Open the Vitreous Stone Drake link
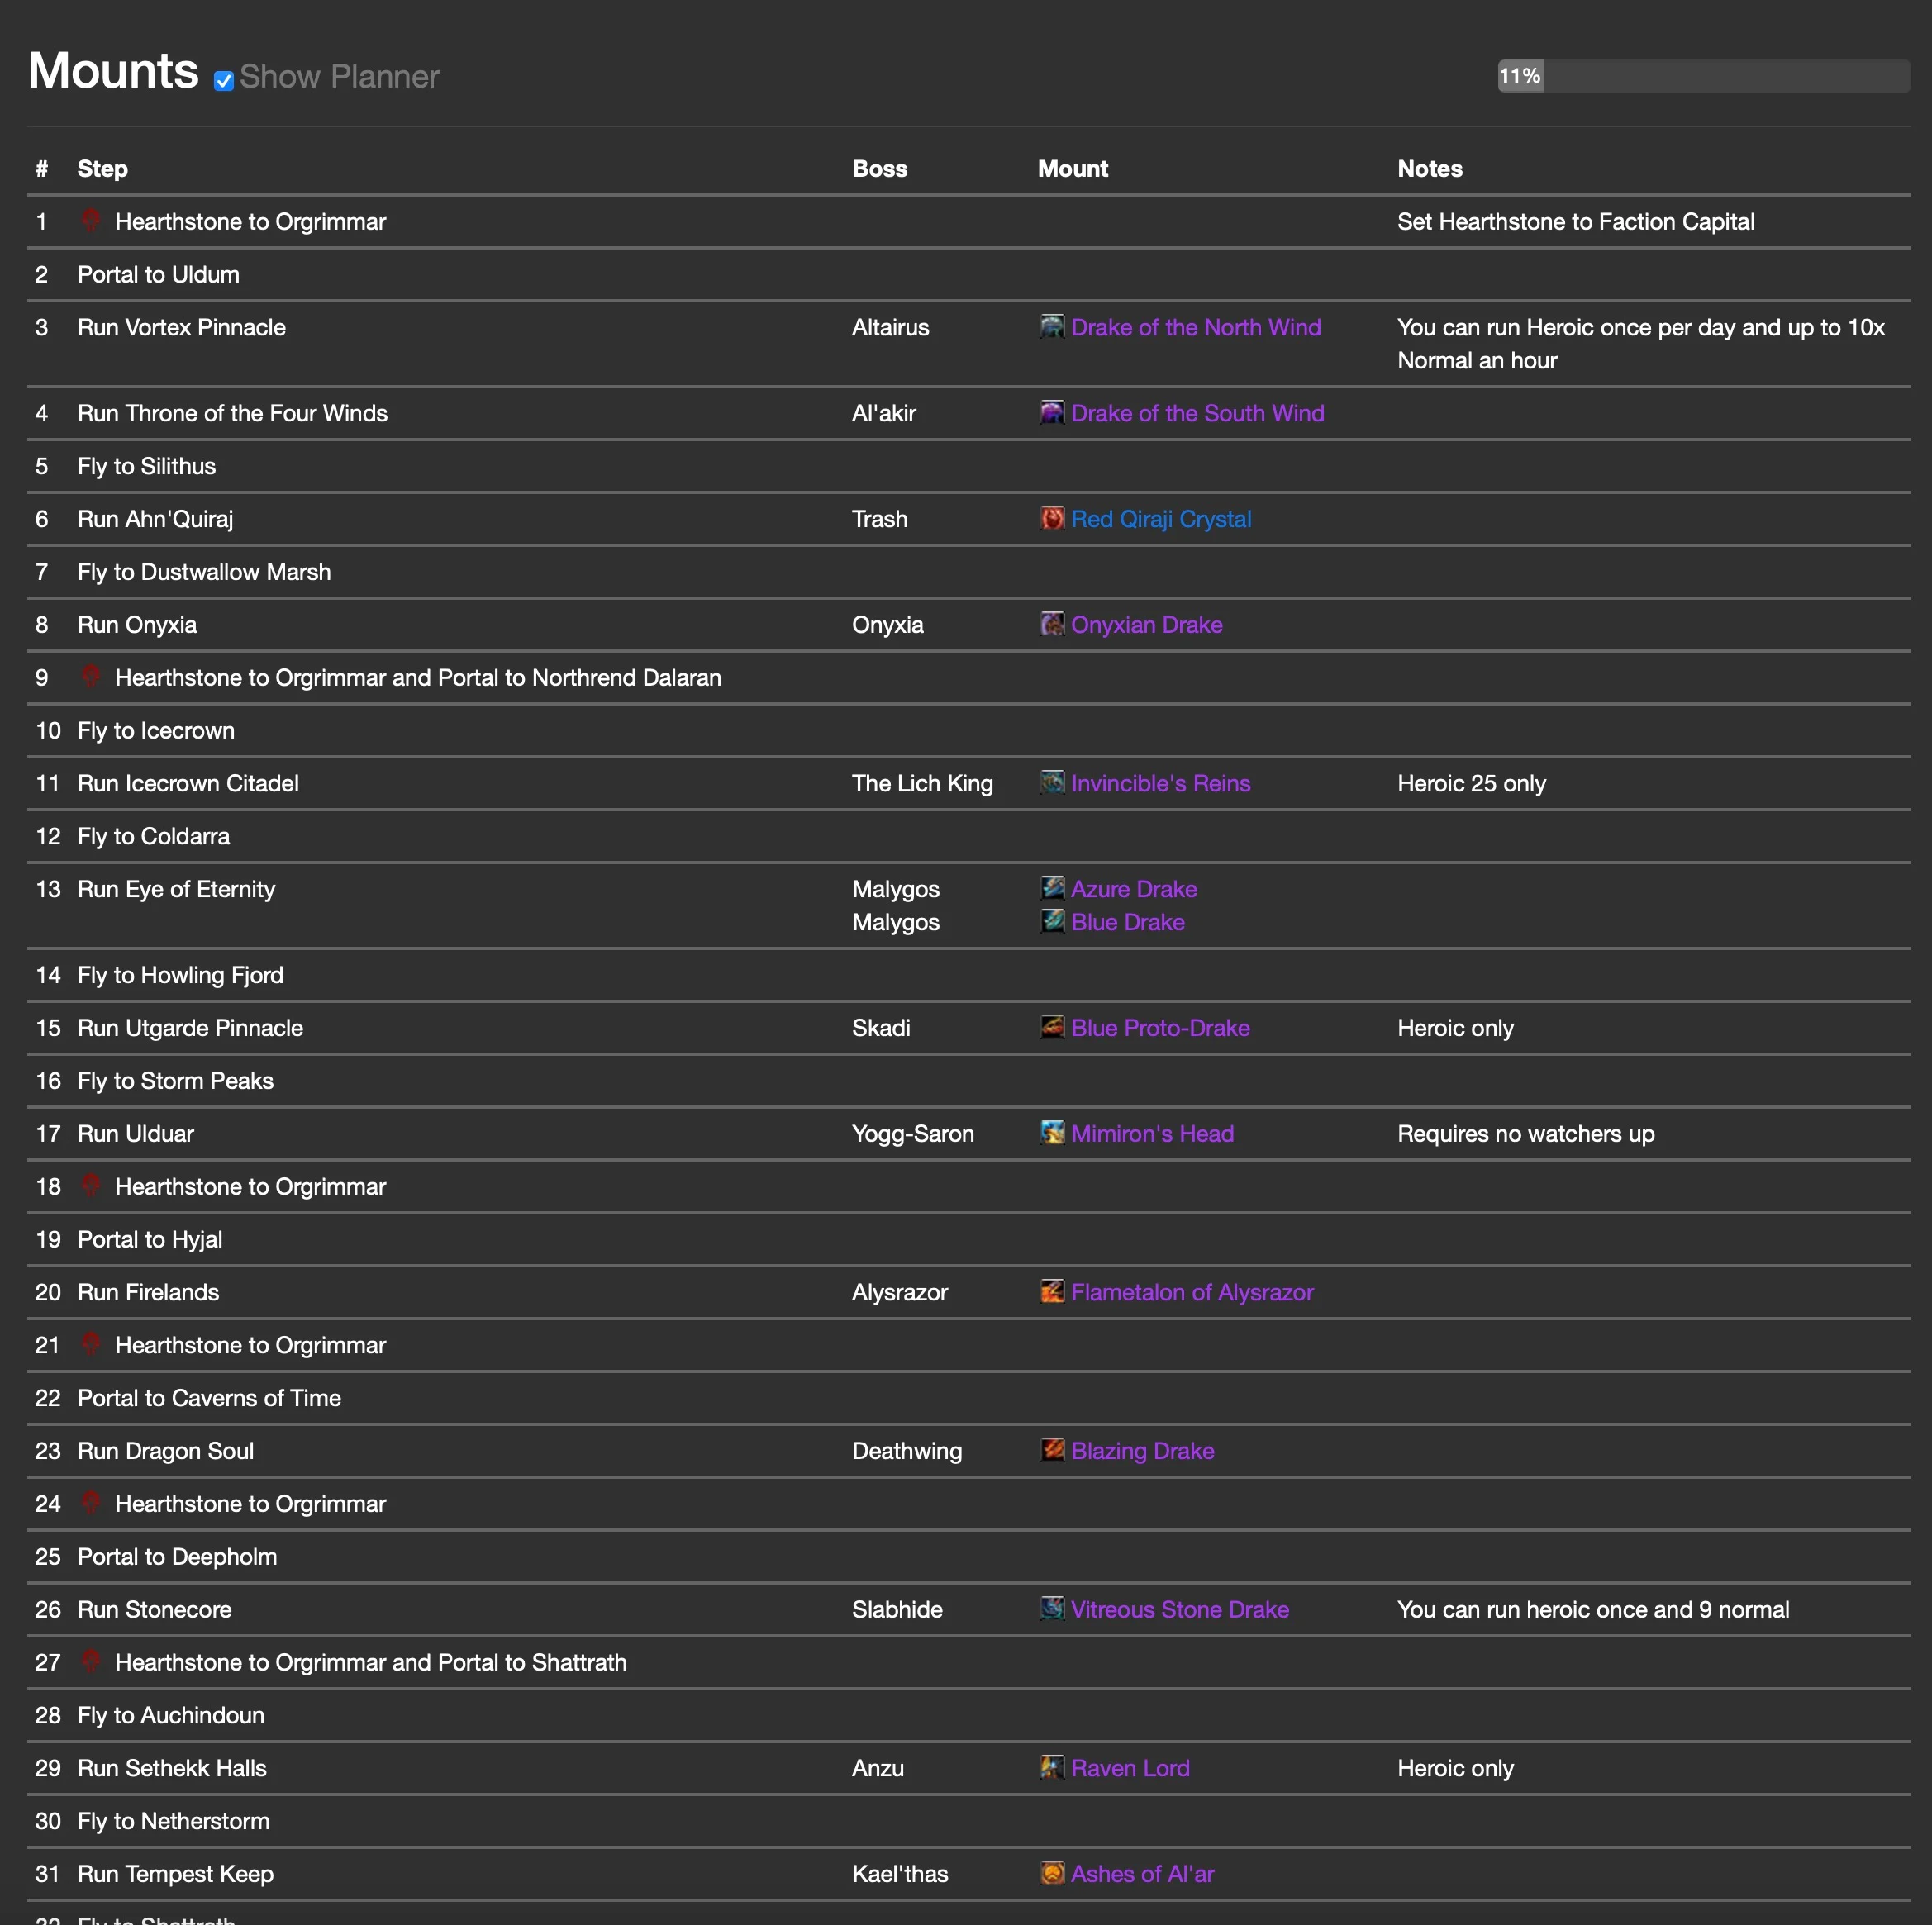 tap(1180, 1609)
